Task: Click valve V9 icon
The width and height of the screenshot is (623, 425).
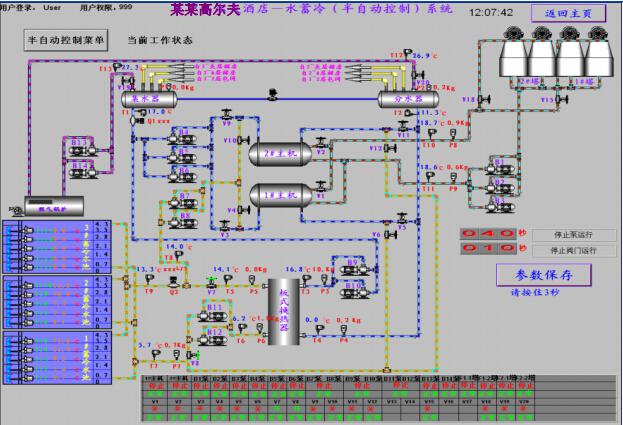Action: click(227, 114)
